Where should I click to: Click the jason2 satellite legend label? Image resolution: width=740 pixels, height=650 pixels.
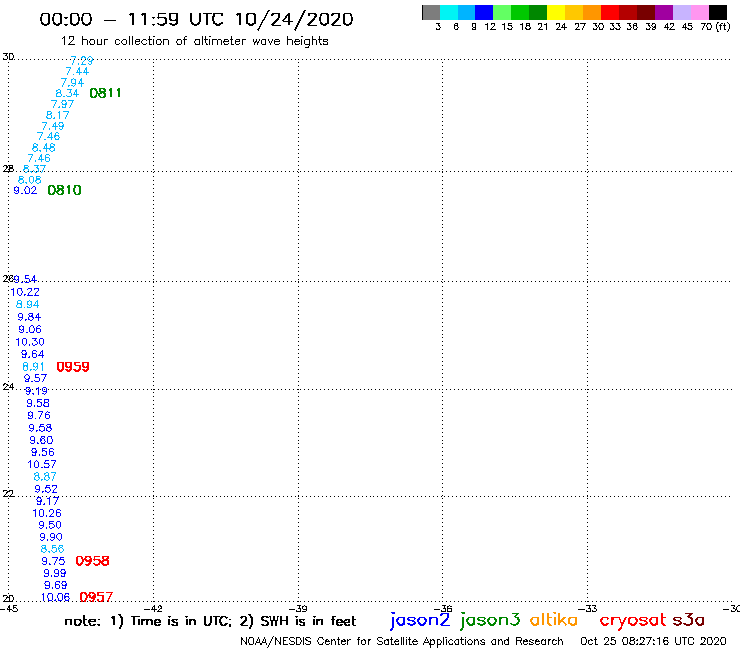pyautogui.click(x=420, y=620)
